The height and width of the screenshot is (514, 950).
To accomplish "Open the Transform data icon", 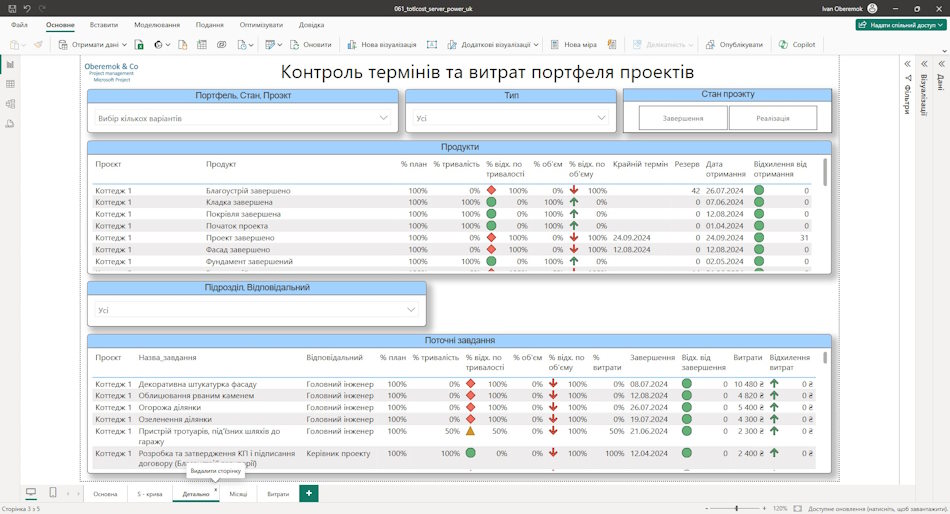I will (x=273, y=44).
